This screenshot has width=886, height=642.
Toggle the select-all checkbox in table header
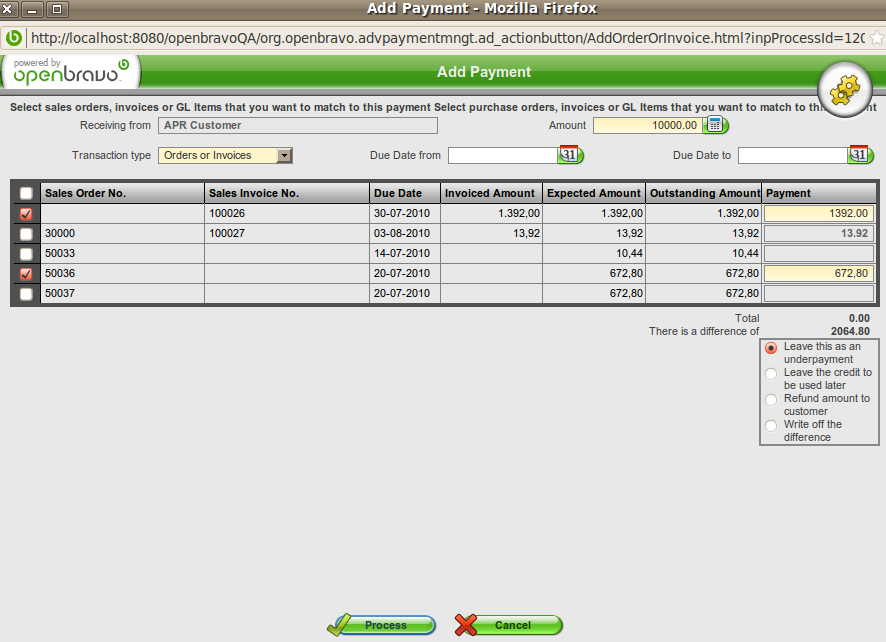[x=26, y=193]
